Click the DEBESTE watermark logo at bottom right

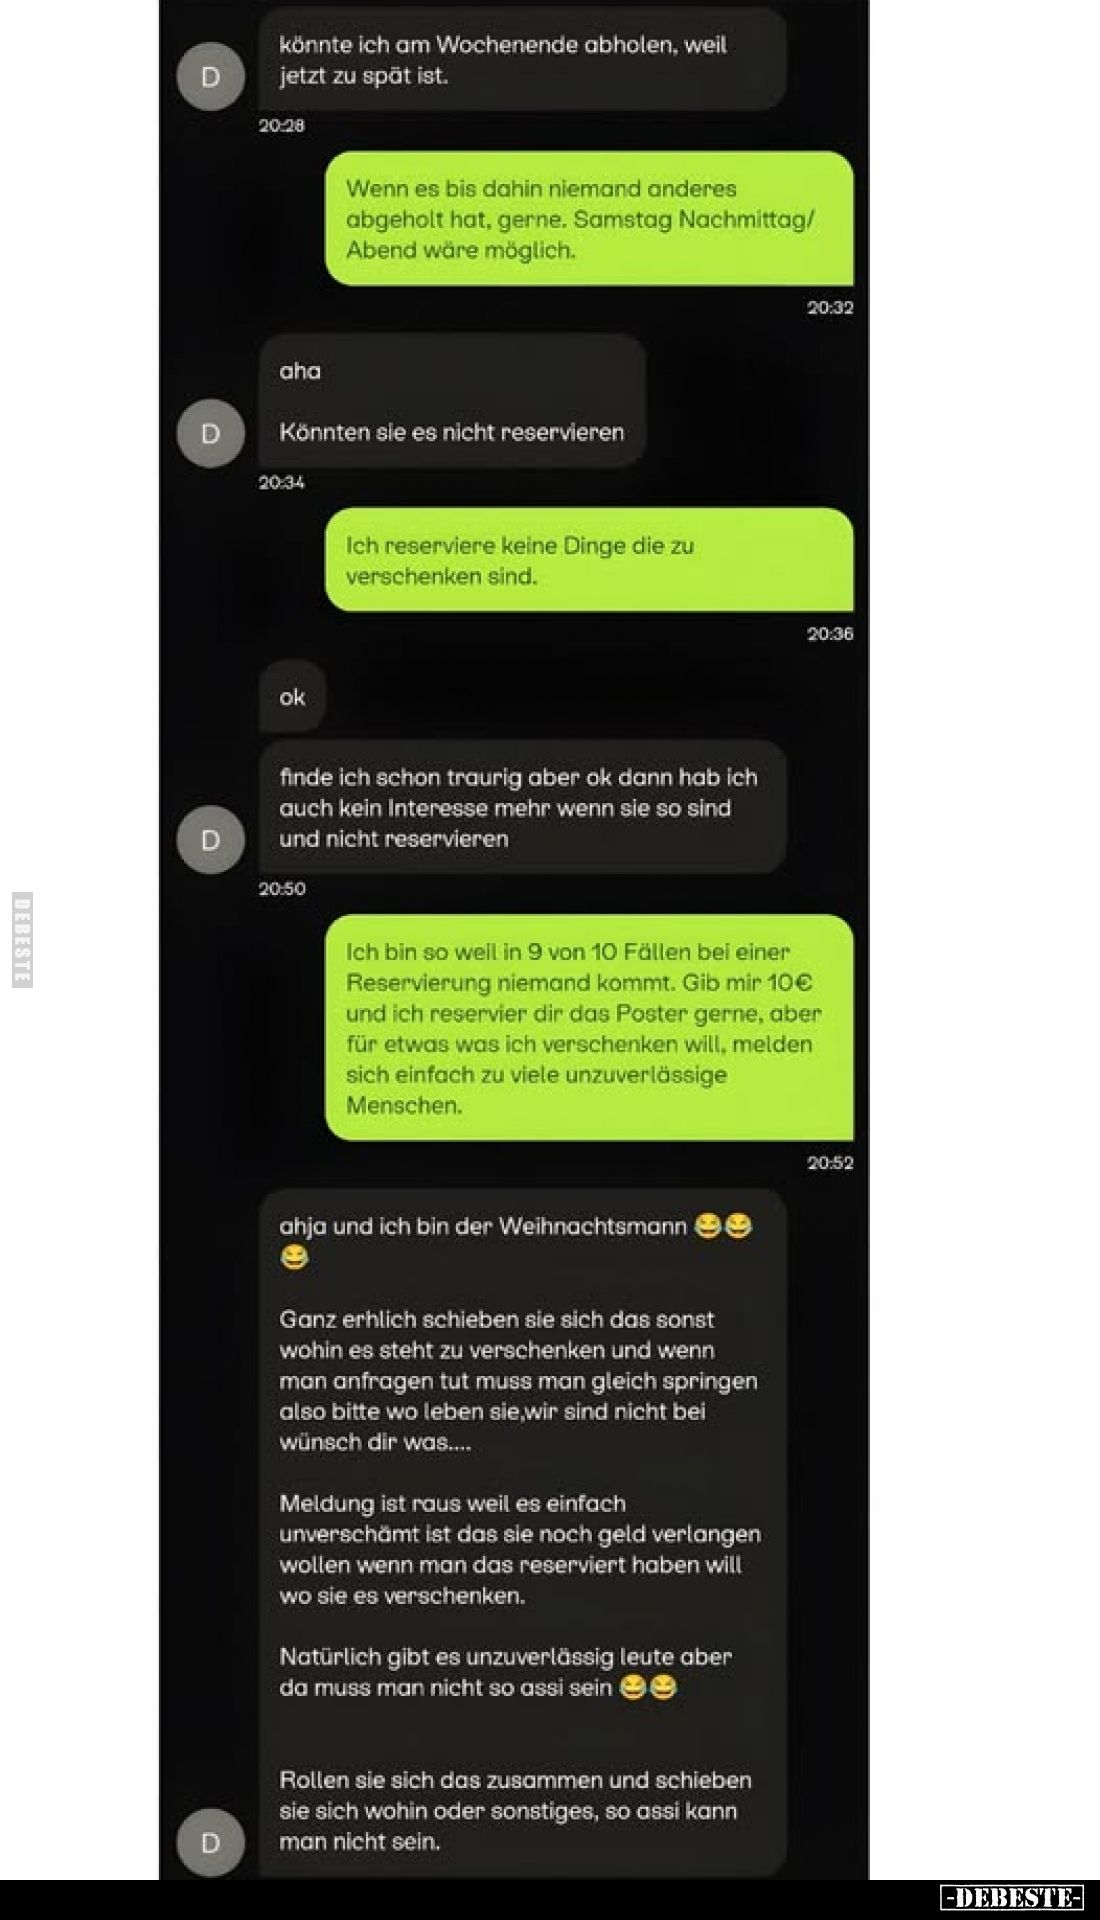coord(1012,1897)
